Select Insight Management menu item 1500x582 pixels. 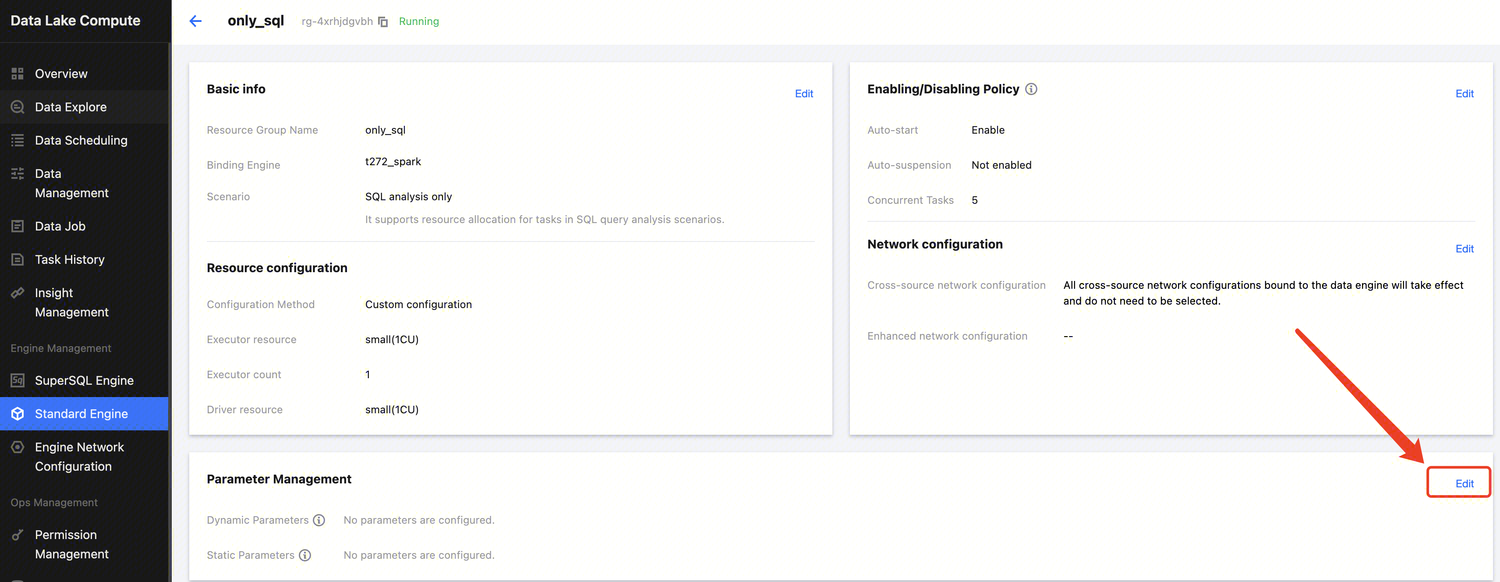[71, 302]
